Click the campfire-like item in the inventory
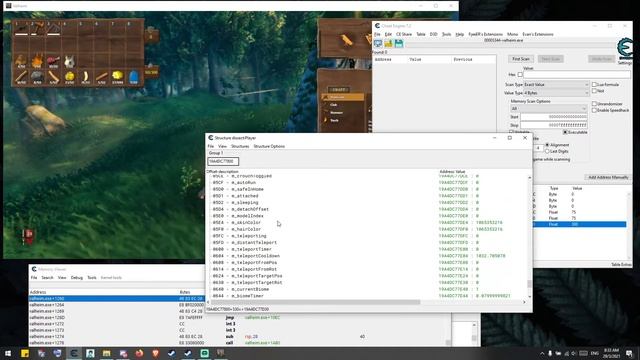640x360 pixels. coord(37,61)
